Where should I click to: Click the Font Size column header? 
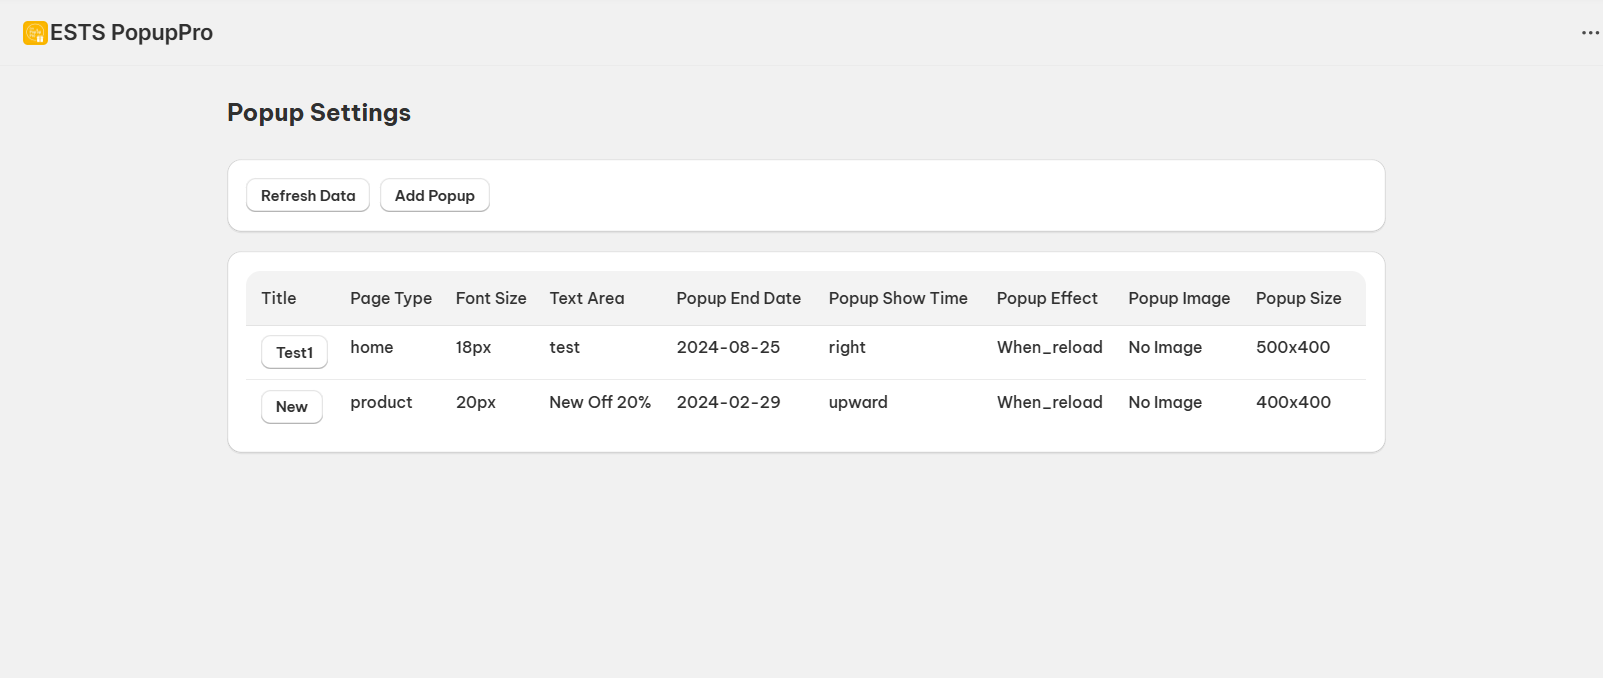491,298
